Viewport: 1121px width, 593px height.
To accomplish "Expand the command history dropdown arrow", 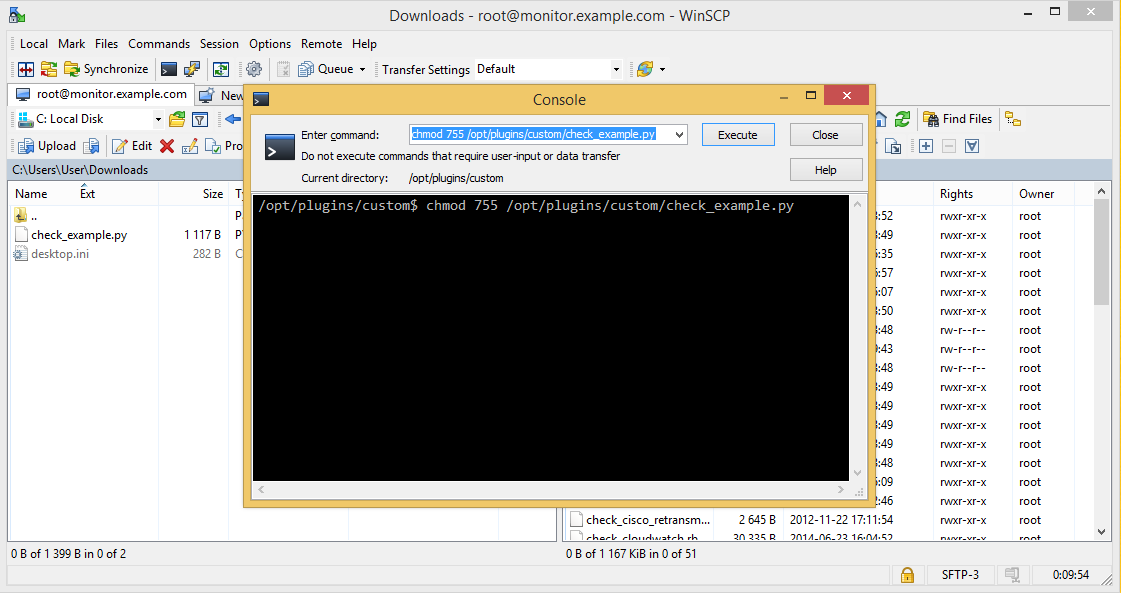I will (x=679, y=134).
